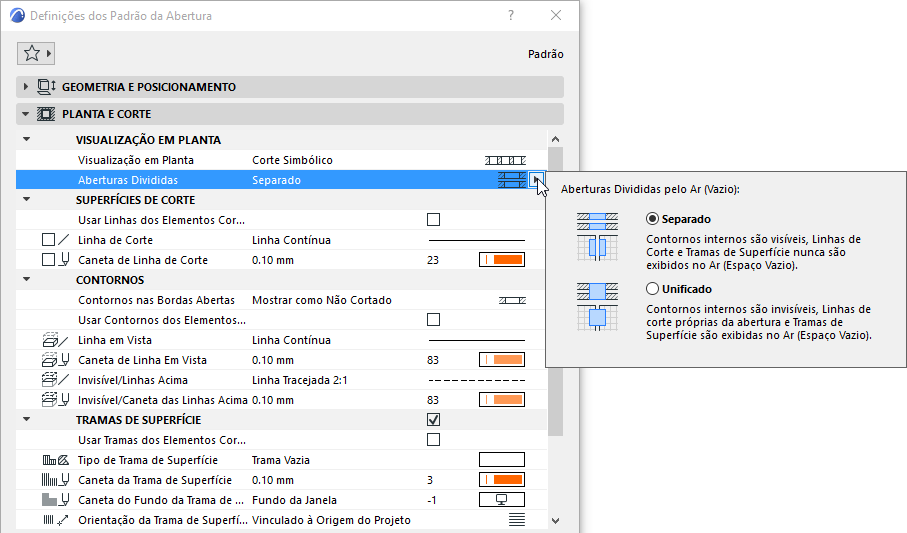Open the Mostrar como Não Cortado dropdown
The width and height of the screenshot is (907, 533).
322,300
